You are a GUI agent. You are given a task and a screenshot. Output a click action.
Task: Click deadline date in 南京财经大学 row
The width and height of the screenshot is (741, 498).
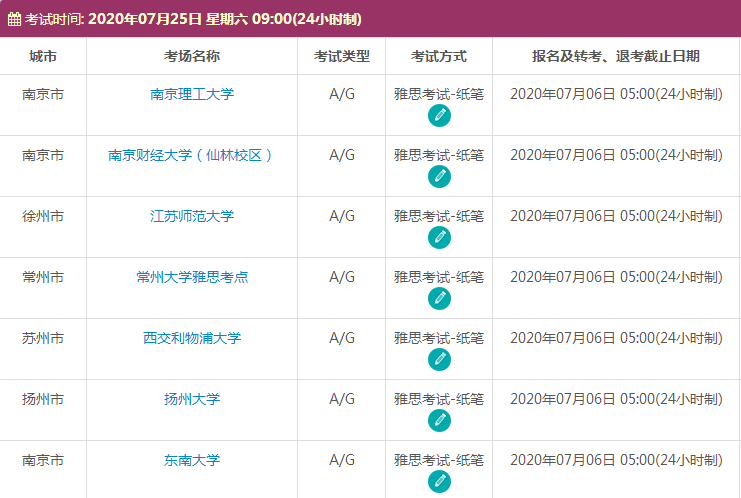pos(616,155)
